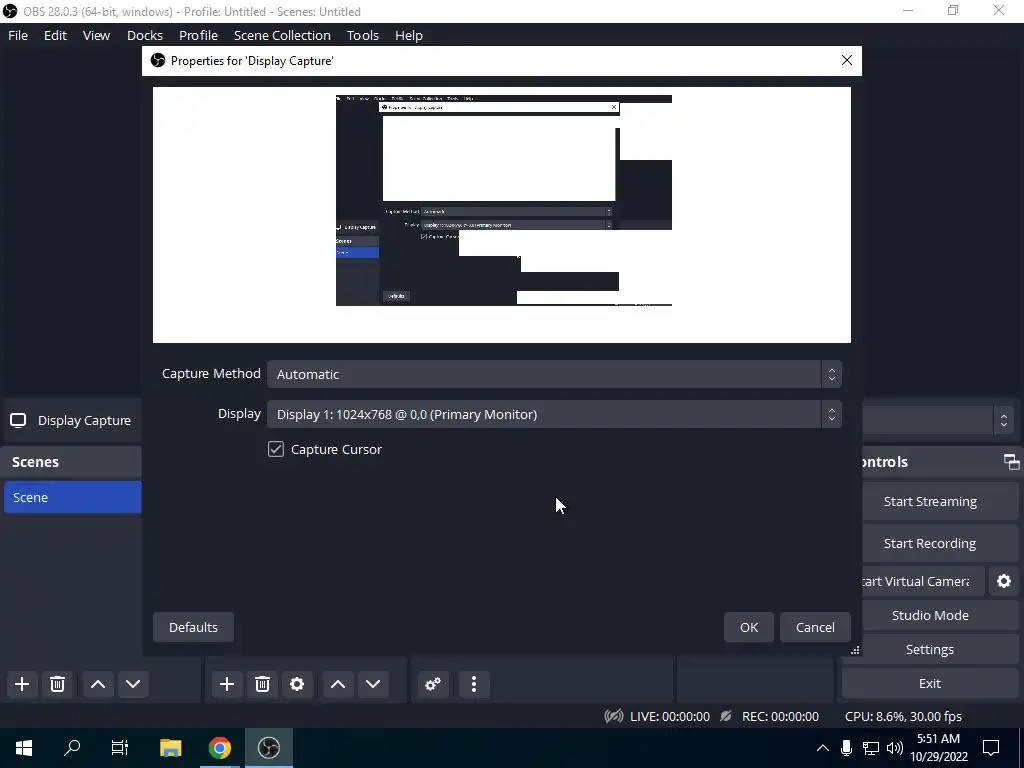
Task: Click the Display dropdown spinner arrows
Action: pyautogui.click(x=831, y=414)
